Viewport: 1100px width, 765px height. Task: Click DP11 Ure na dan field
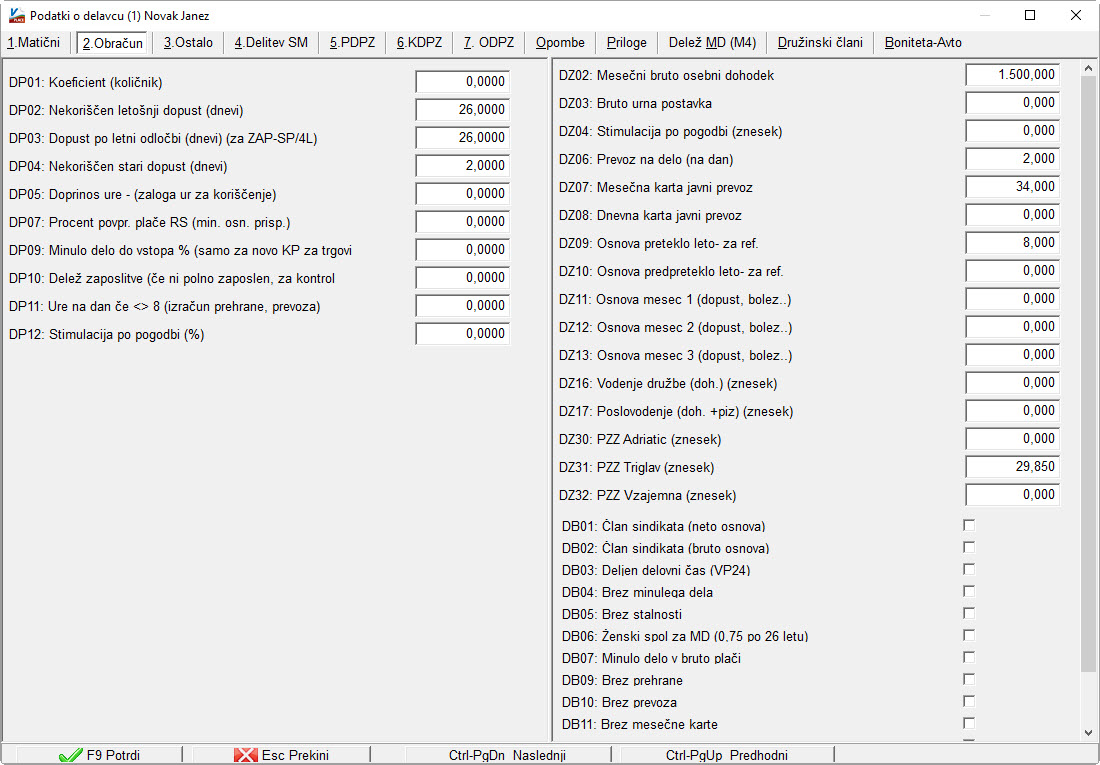click(462, 306)
